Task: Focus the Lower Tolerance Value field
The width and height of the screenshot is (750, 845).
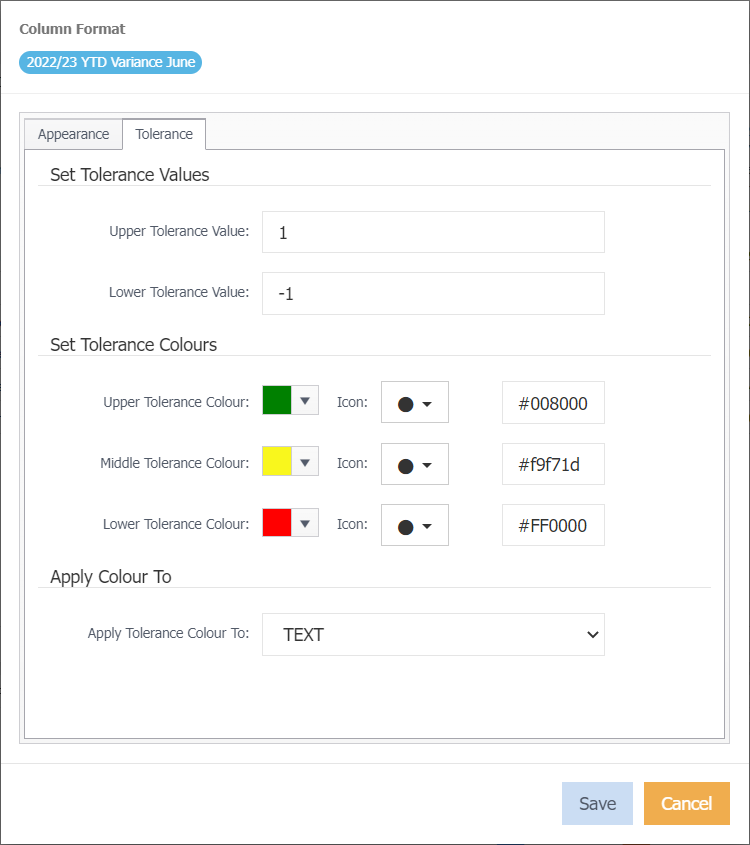Action: pos(433,294)
